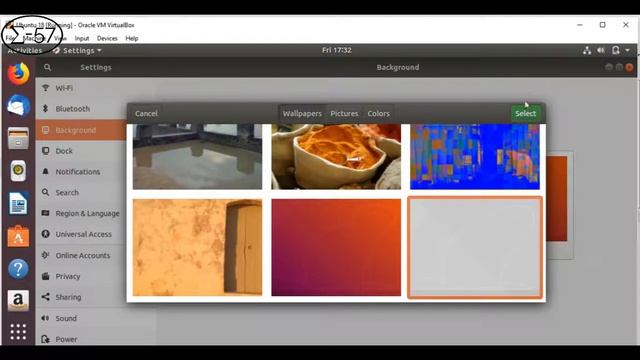The image size is (640, 360).
Task: Switch to the Pictures tab
Action: (344, 113)
